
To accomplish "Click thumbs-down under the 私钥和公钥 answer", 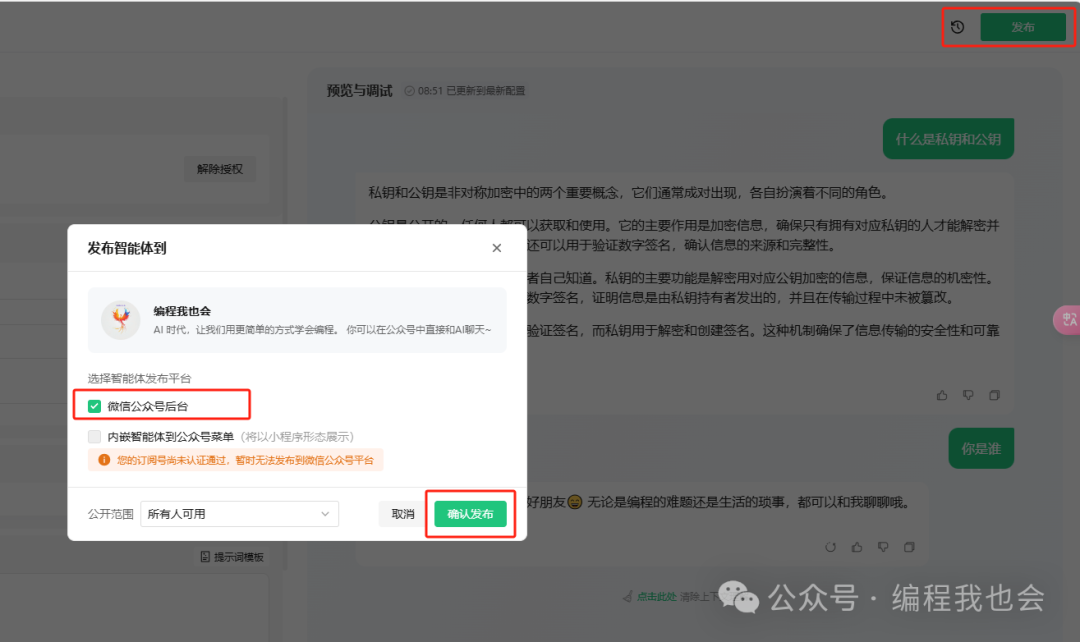I will tap(968, 396).
